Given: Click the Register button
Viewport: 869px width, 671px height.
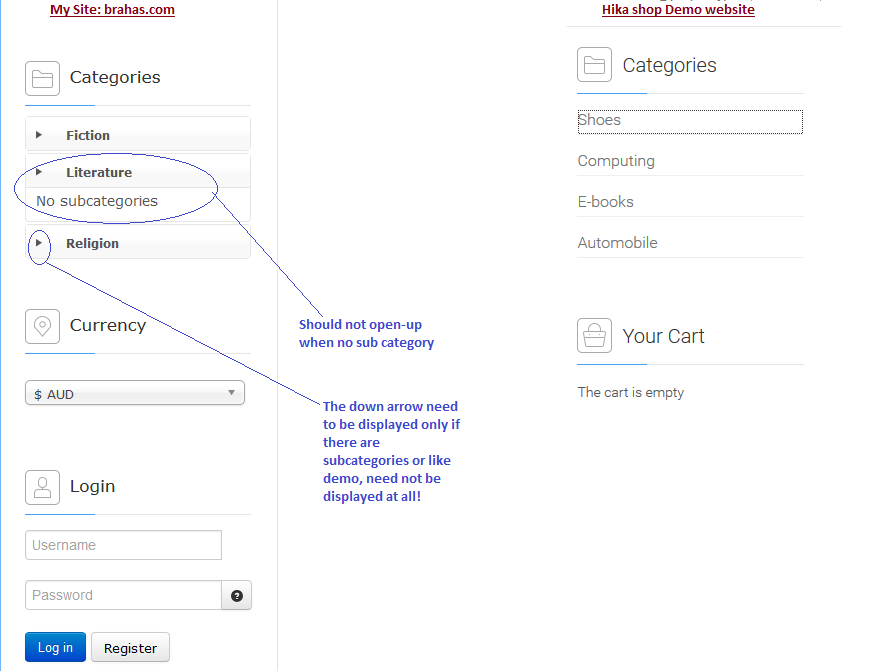Looking at the screenshot, I should (x=130, y=648).
